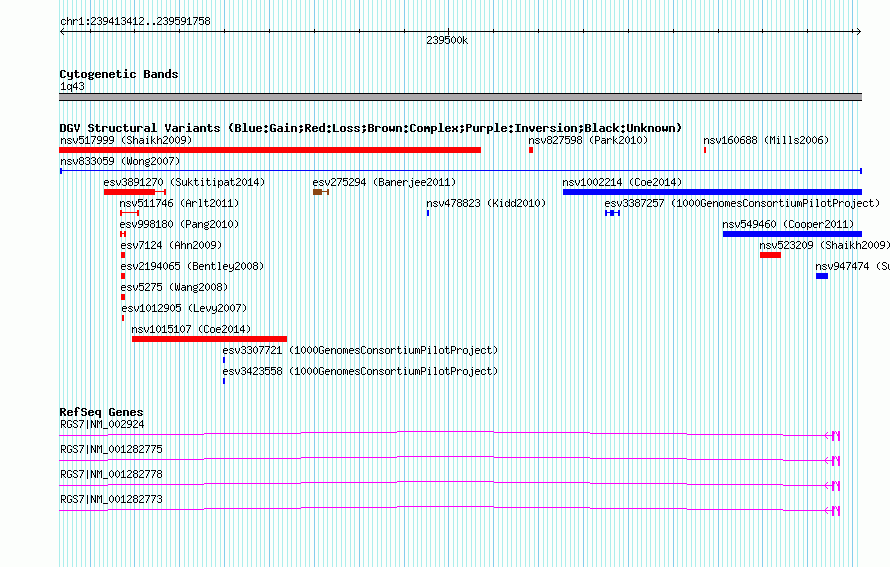Viewport: 890px width, 567px height.
Task: Select the red nsv523209 loss bar
Action: pos(770,255)
